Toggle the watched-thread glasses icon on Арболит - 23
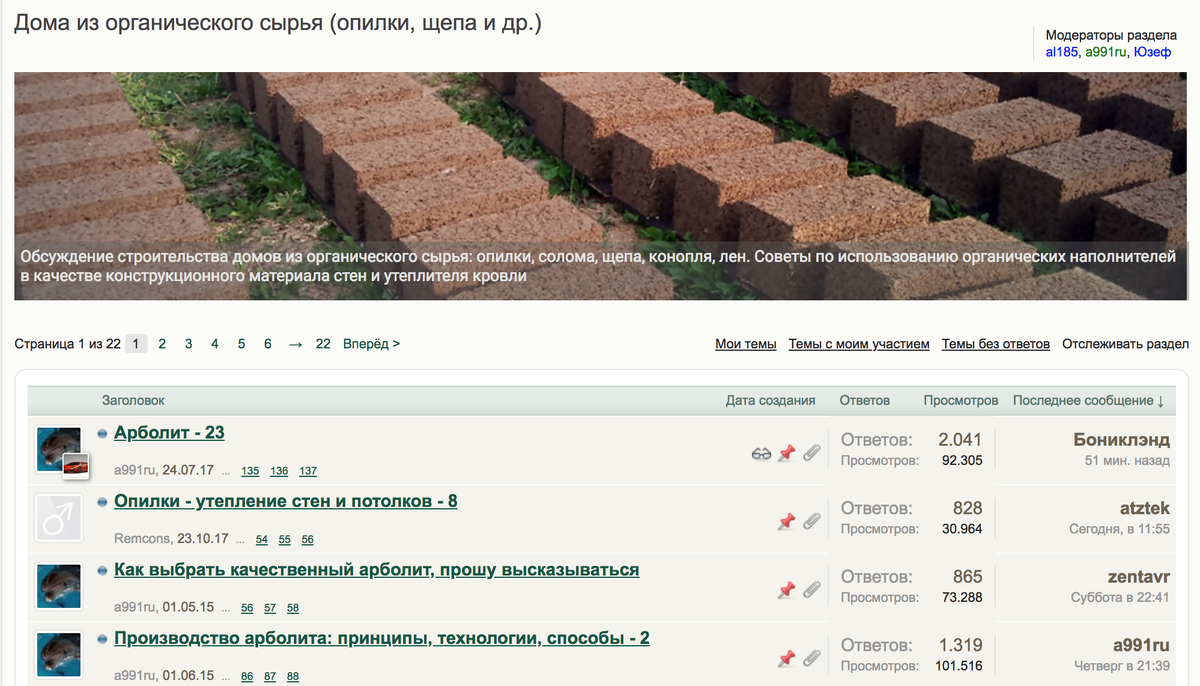Screen dimensions: 1200x686 (x=762, y=453)
